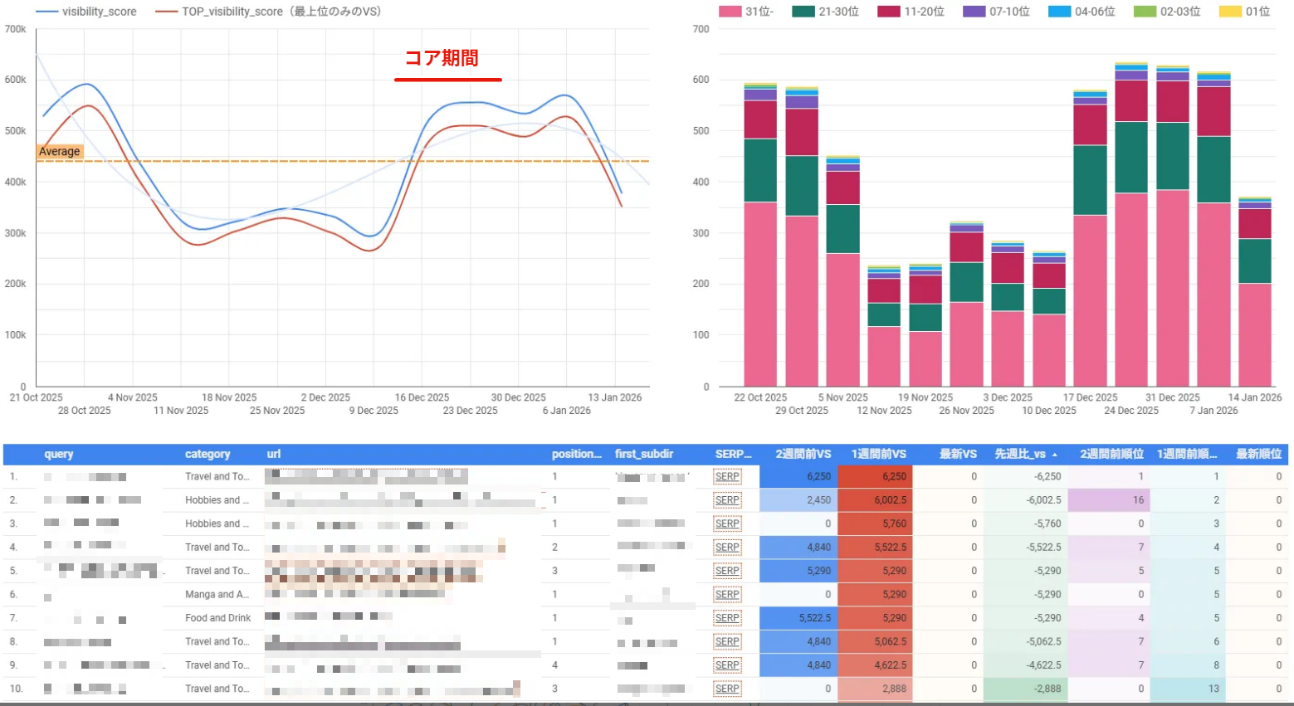The height and width of the screenshot is (706, 1294).
Task: Click the 02-03位 green legend swatch
Action: [1145, 12]
